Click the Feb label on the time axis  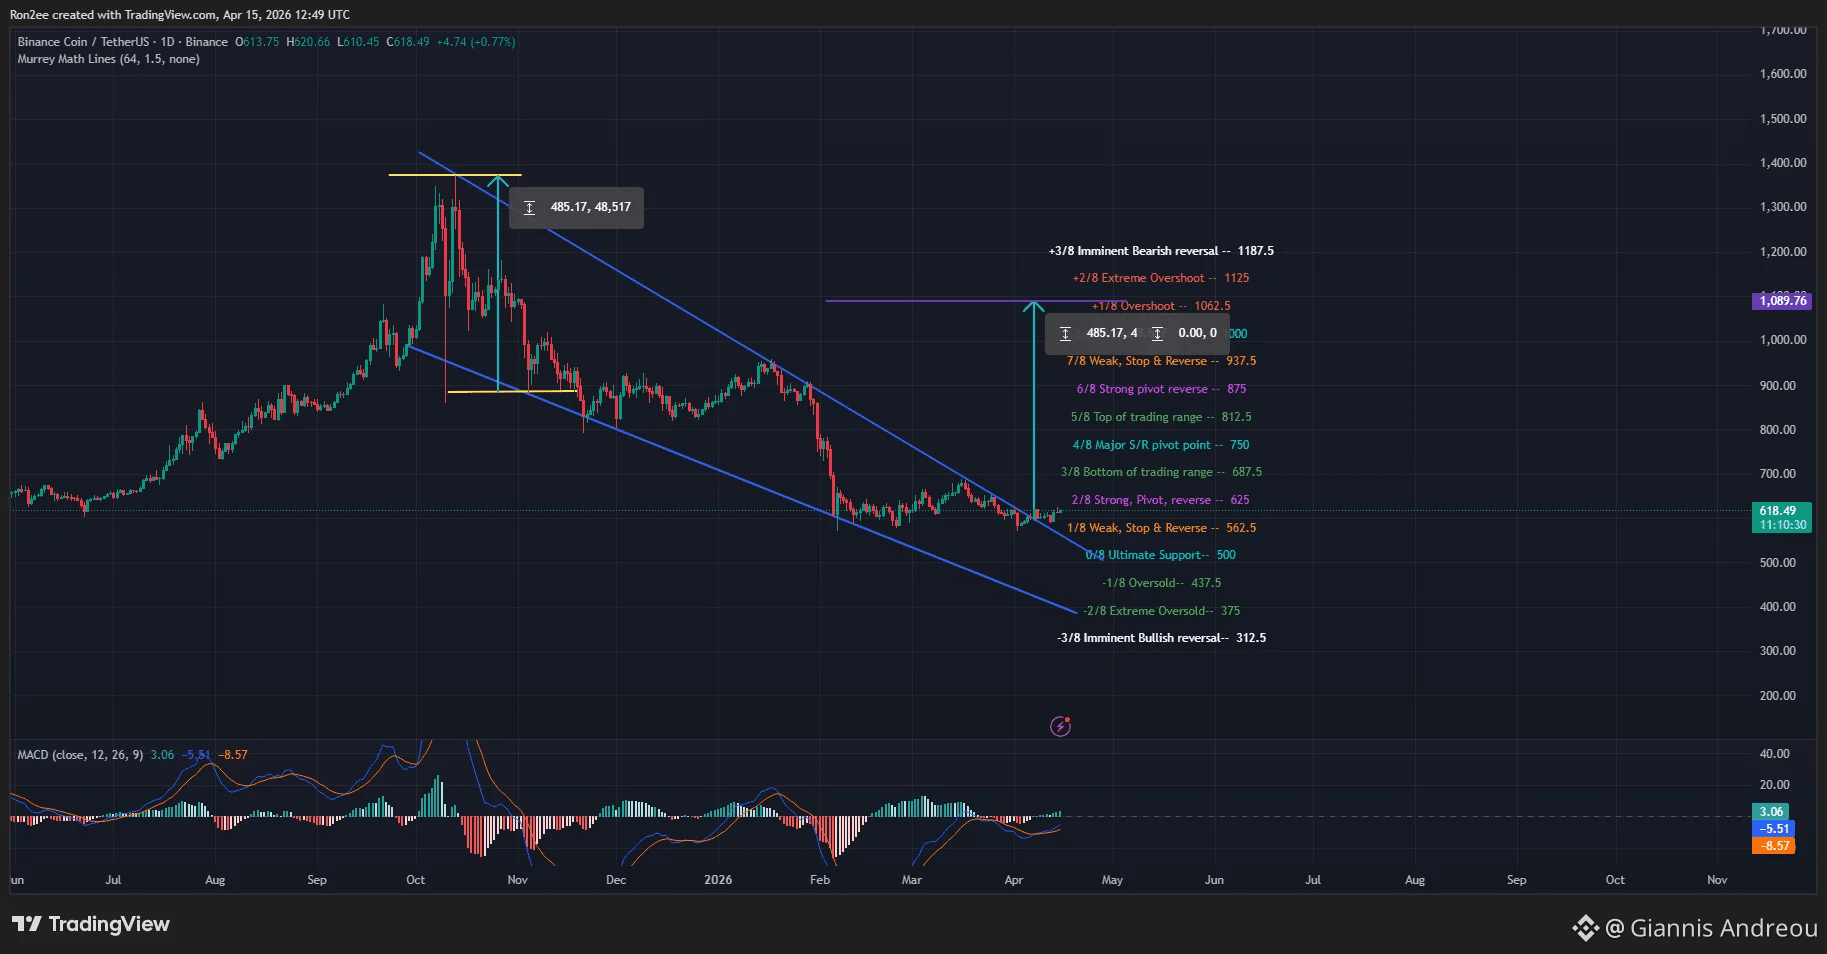coord(820,880)
